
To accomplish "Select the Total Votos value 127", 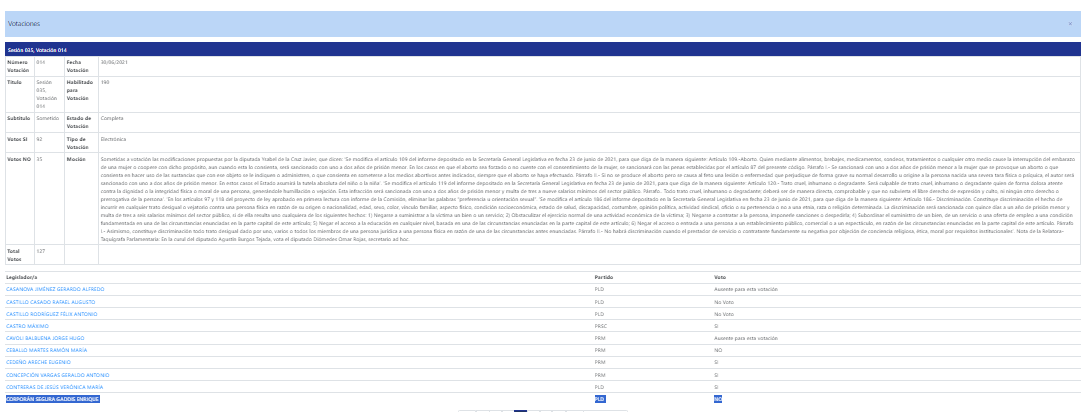I will coord(40,250).
